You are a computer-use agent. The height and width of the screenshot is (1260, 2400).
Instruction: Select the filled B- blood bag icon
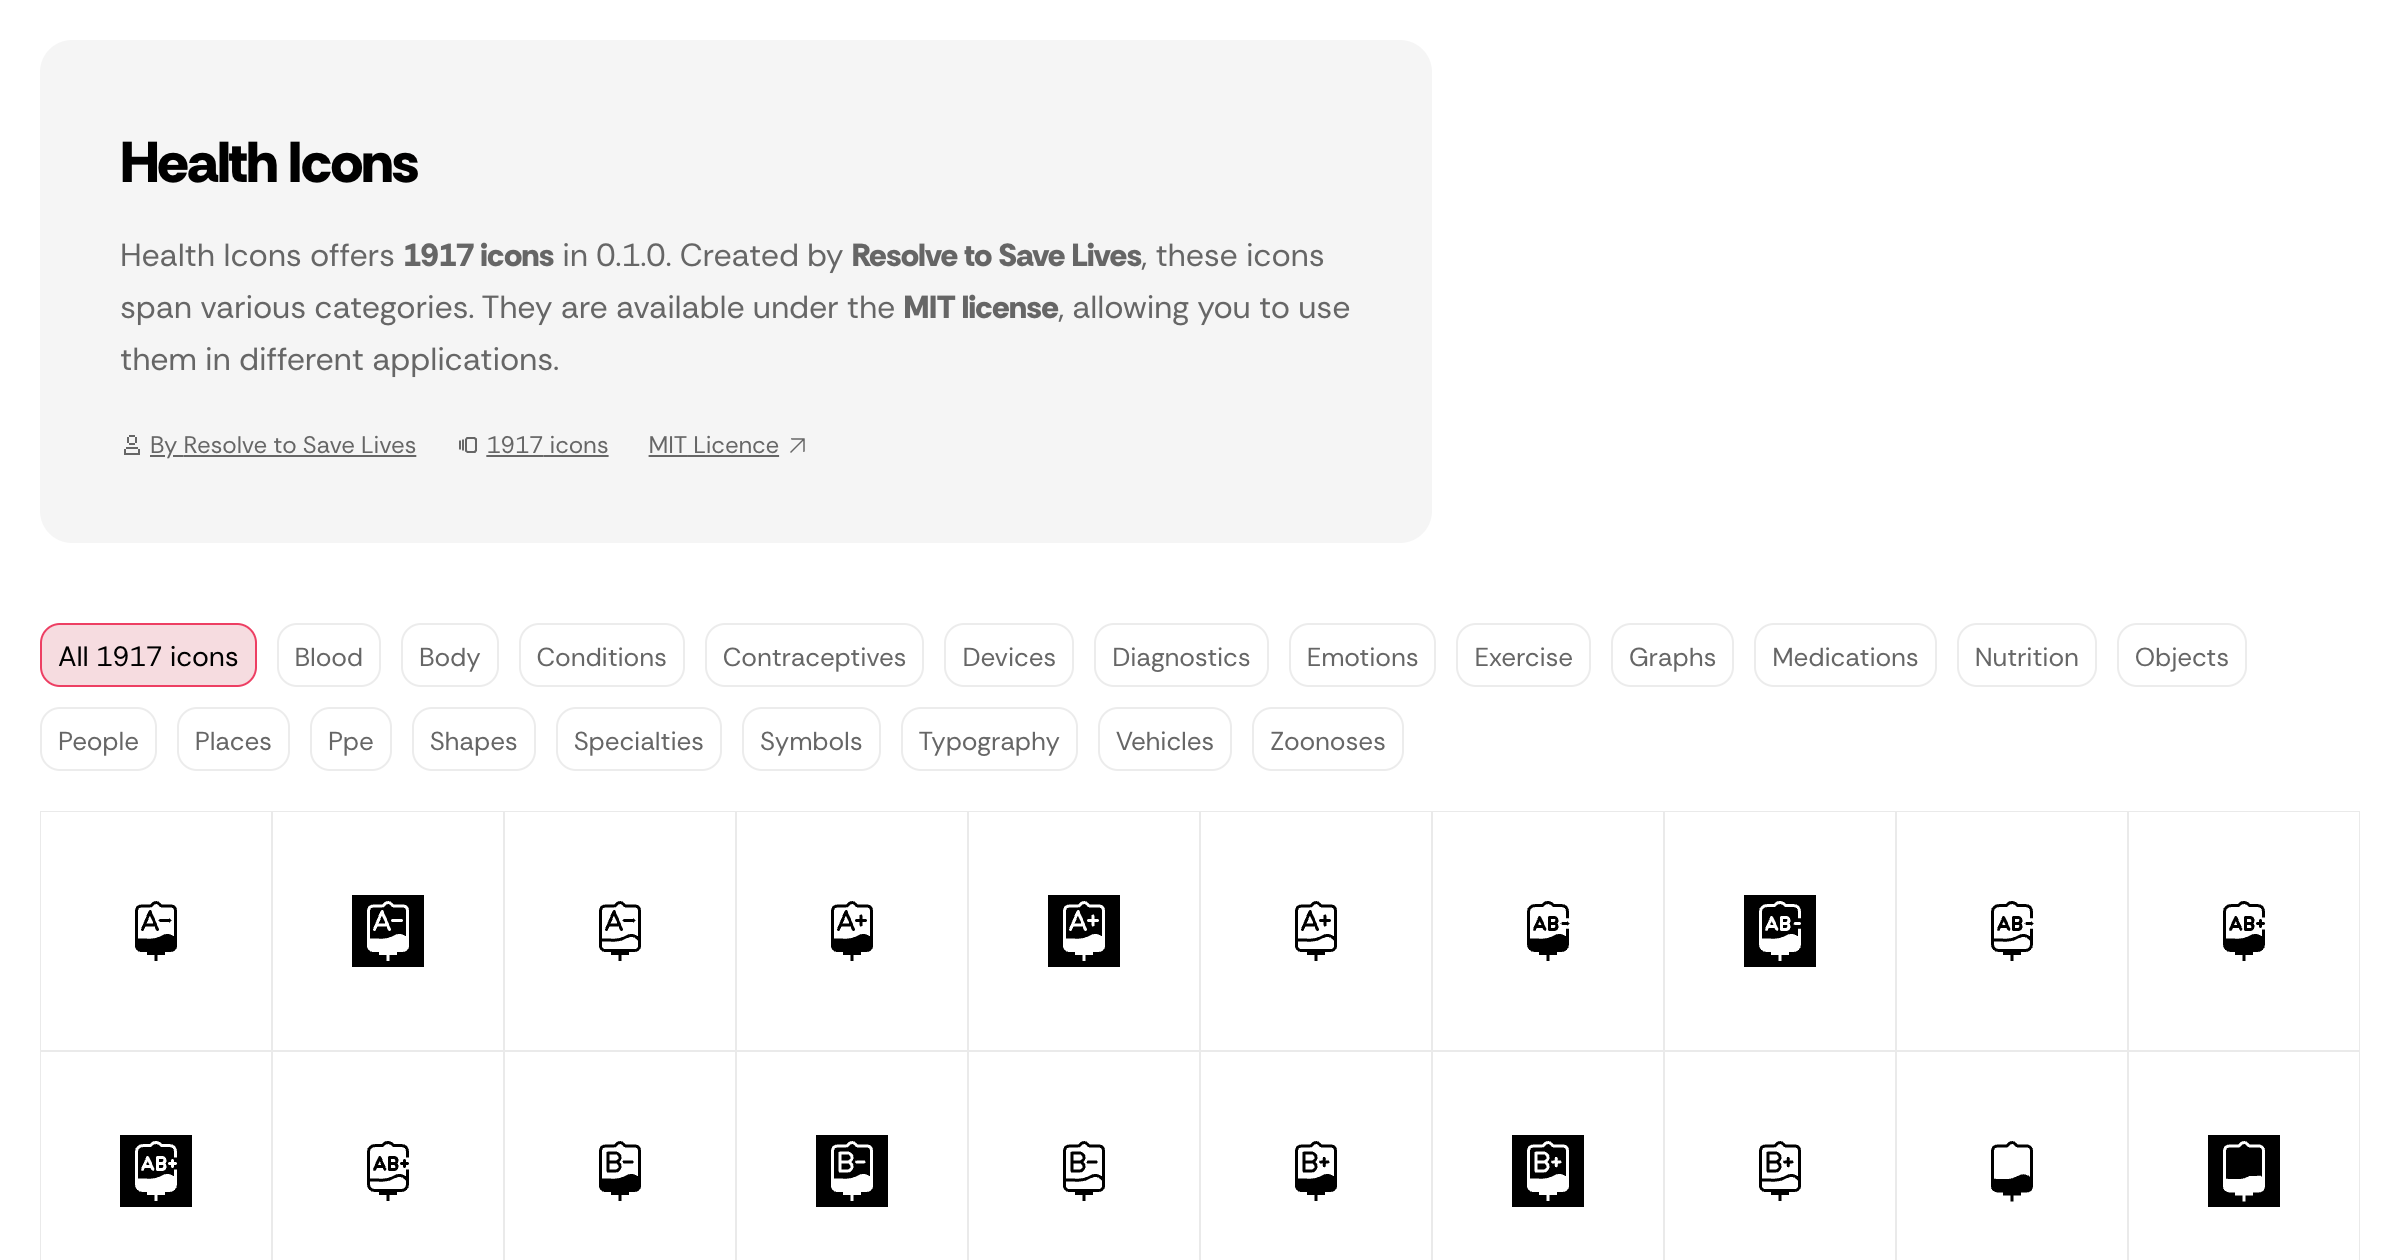click(x=851, y=1170)
